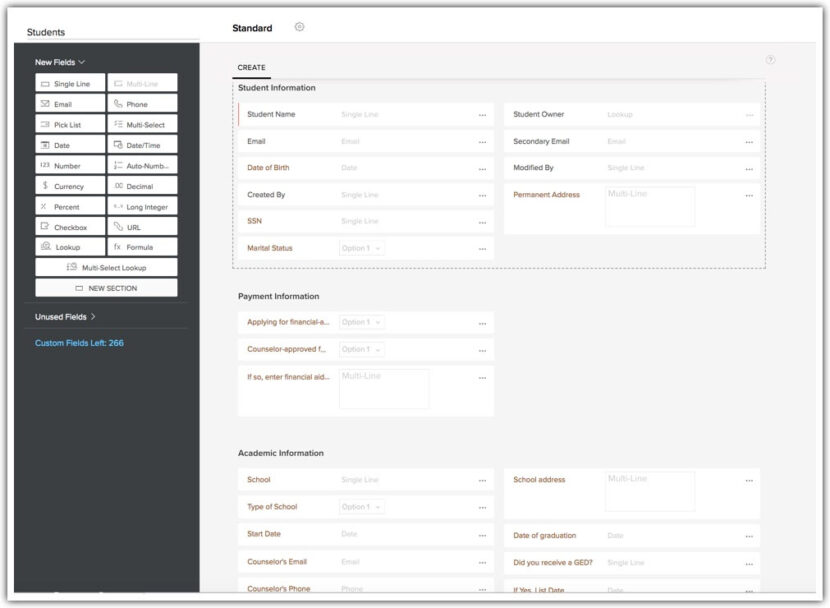Select the URL field type
The image size is (830, 608).
pyautogui.click(x=140, y=227)
